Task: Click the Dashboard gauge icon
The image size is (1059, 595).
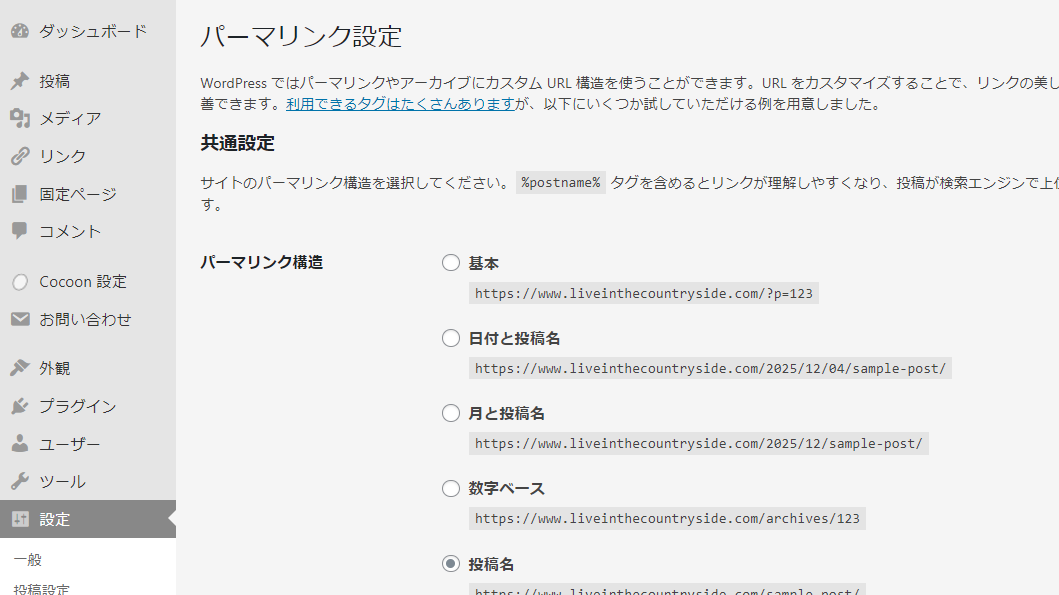Action: (20, 31)
